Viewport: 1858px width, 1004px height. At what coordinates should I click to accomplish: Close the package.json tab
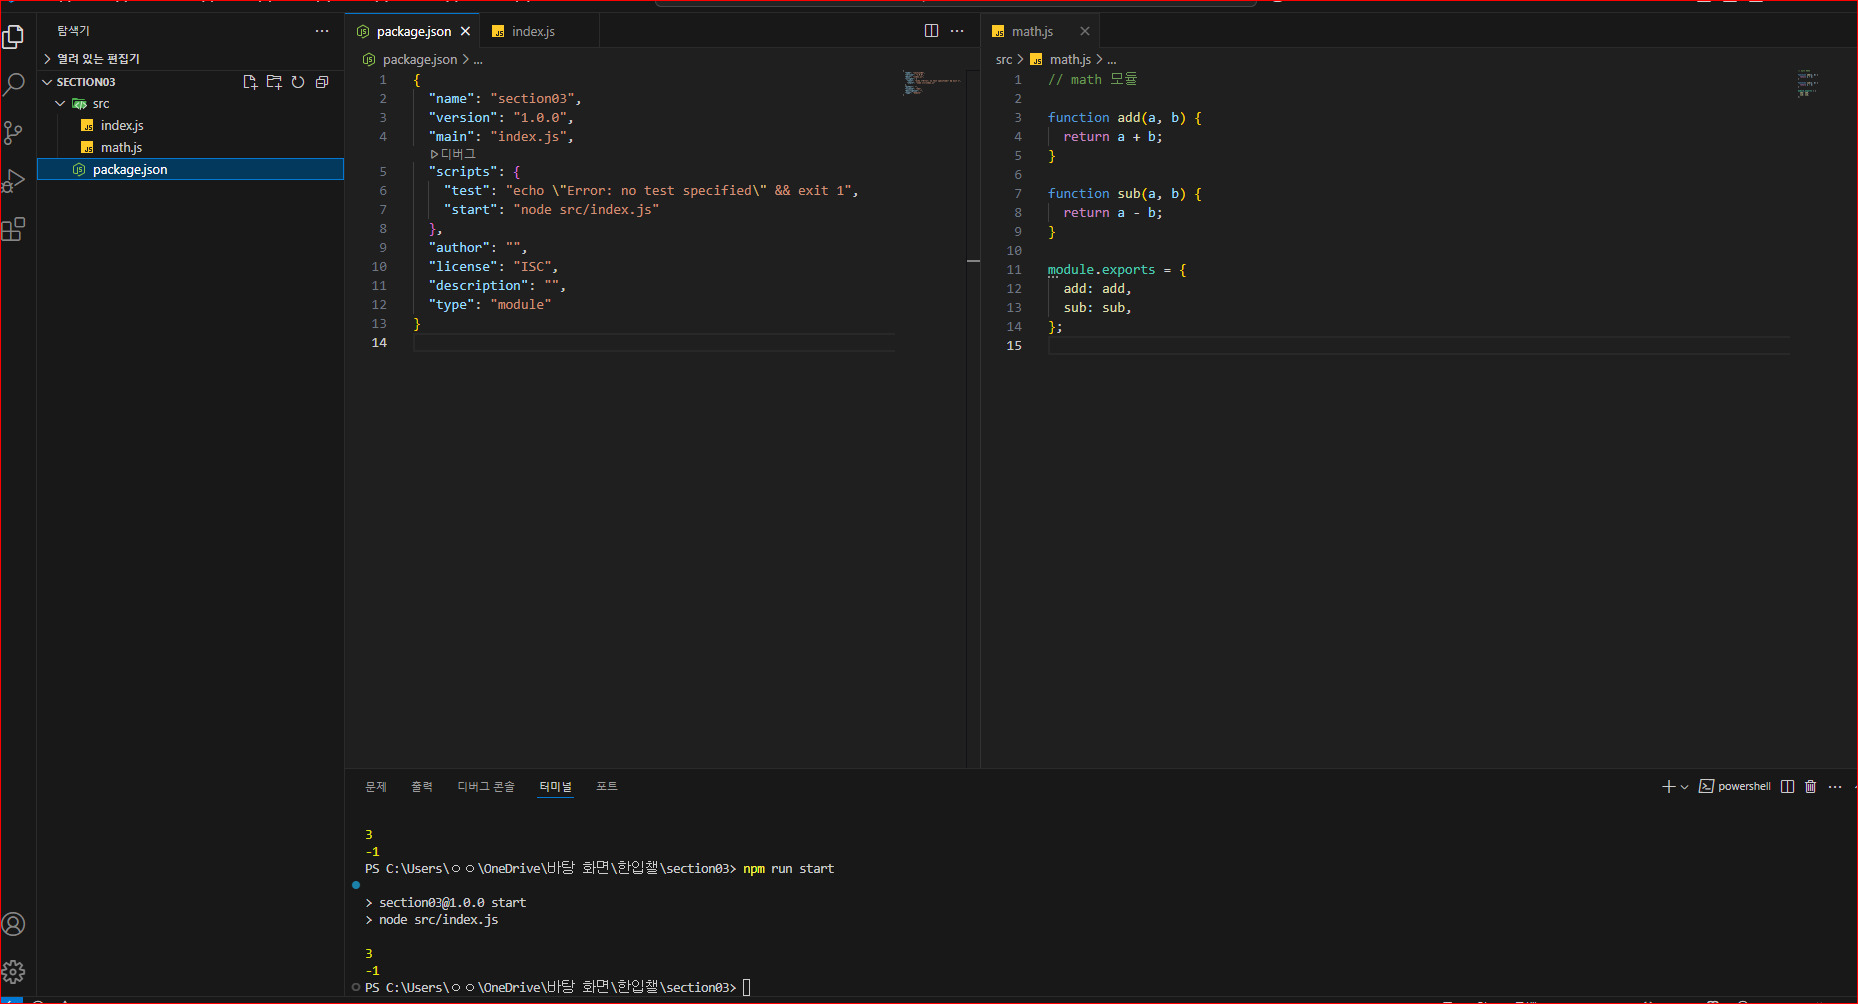pos(465,31)
